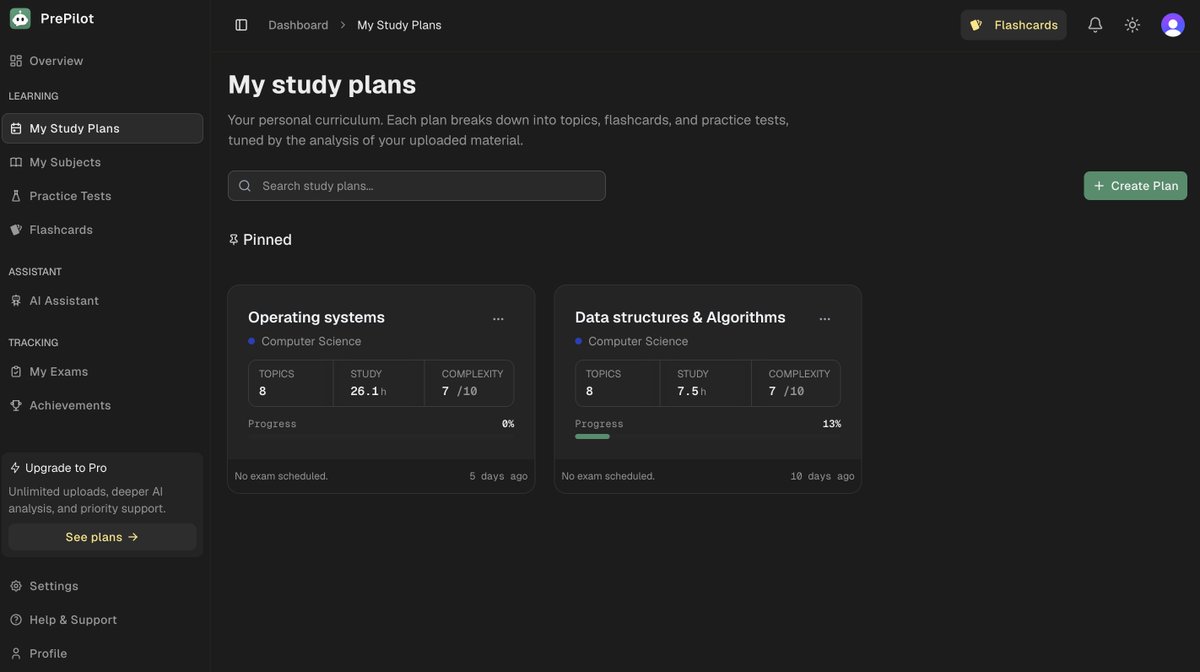
Task: Click My study plans page heading
Action: tap(322, 84)
